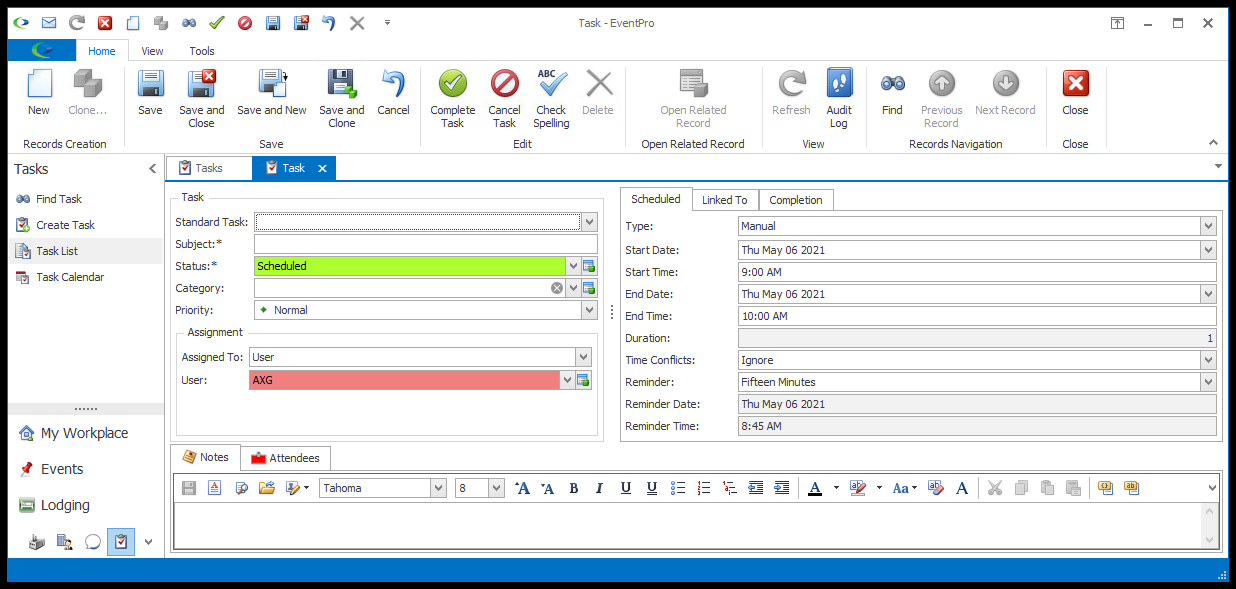The image size is (1236, 589).
Task: Open the font name dropdown showing Tahoma
Action: [x=438, y=488]
